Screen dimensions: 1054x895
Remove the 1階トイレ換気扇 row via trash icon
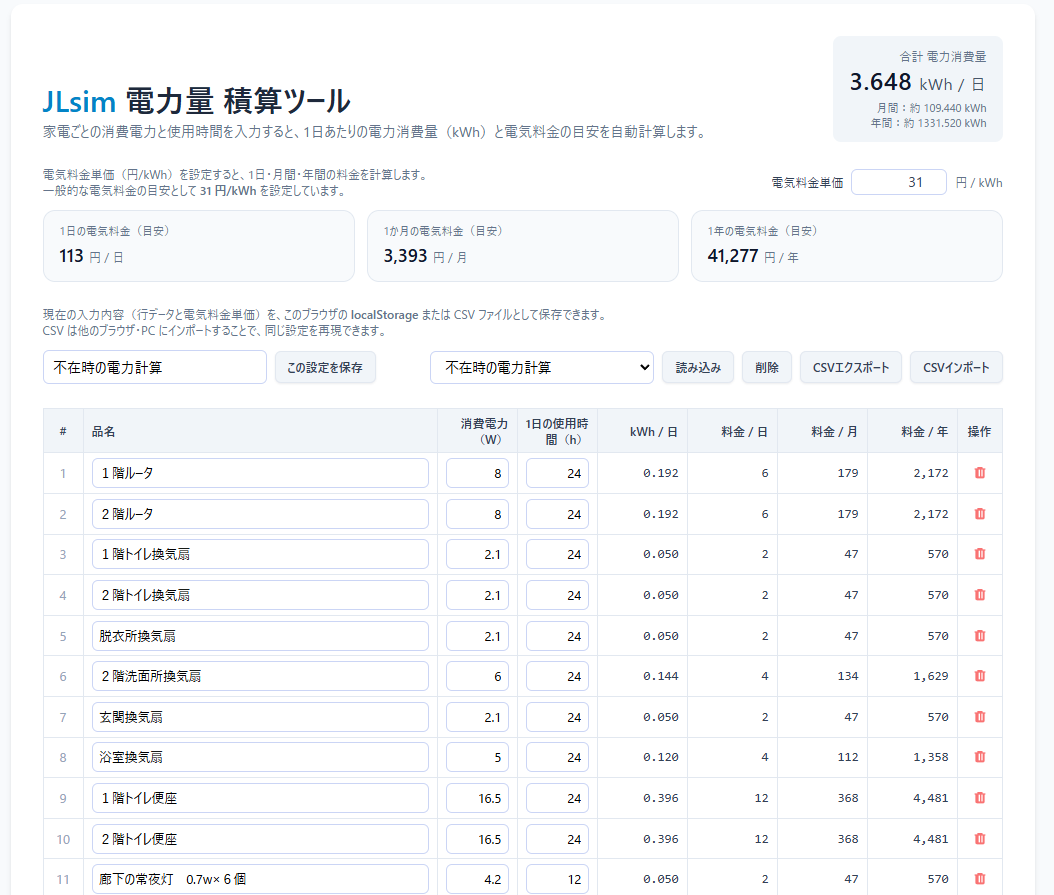tap(979, 554)
